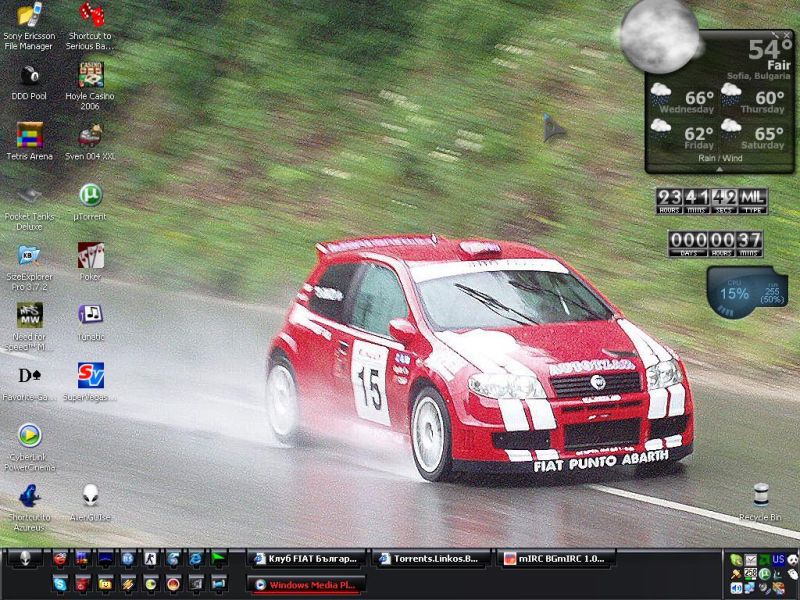Collapse the weather forecast panel arrow
The height and width of the screenshot is (600, 800).
pos(719,169)
